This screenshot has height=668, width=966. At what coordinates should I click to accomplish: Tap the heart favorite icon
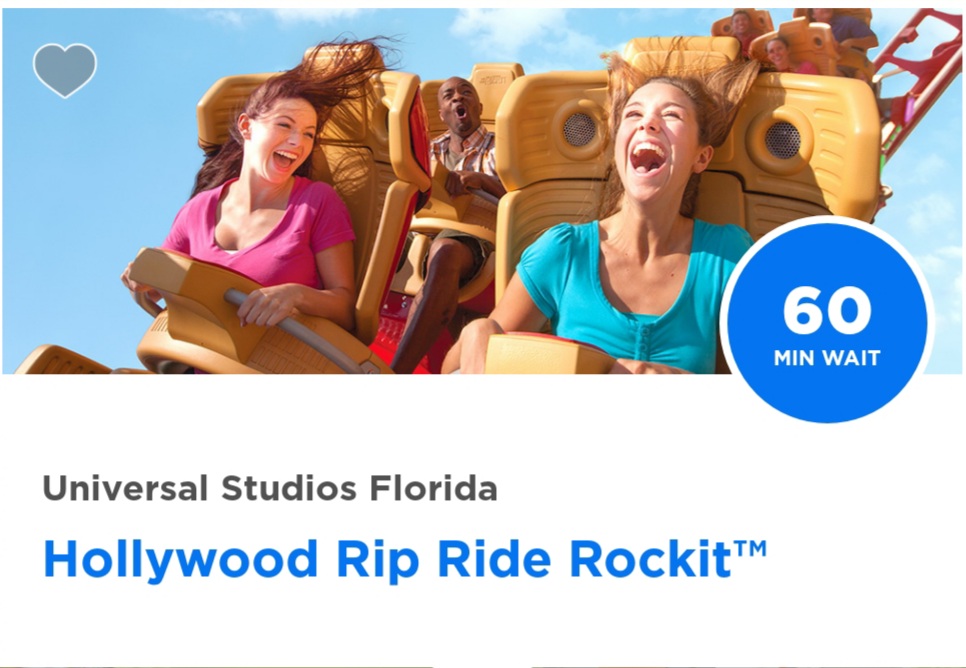tap(65, 71)
